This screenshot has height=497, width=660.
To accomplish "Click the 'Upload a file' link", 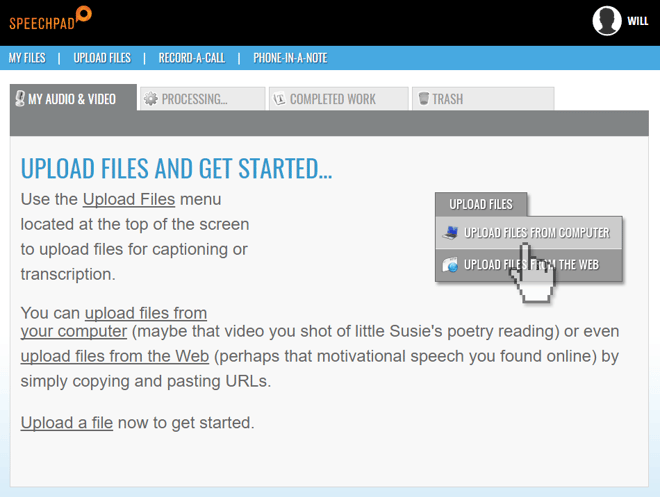I will [x=67, y=423].
